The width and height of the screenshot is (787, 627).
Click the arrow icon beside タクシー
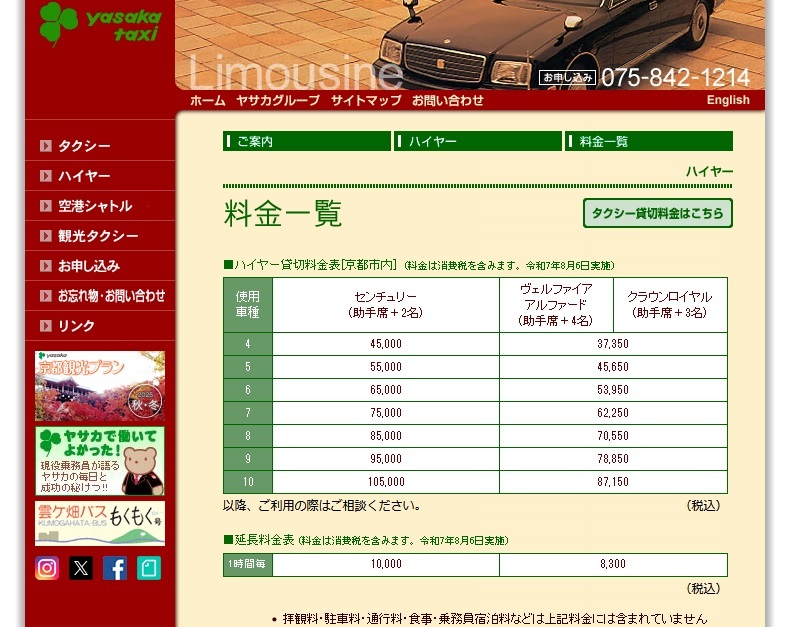click(x=46, y=146)
